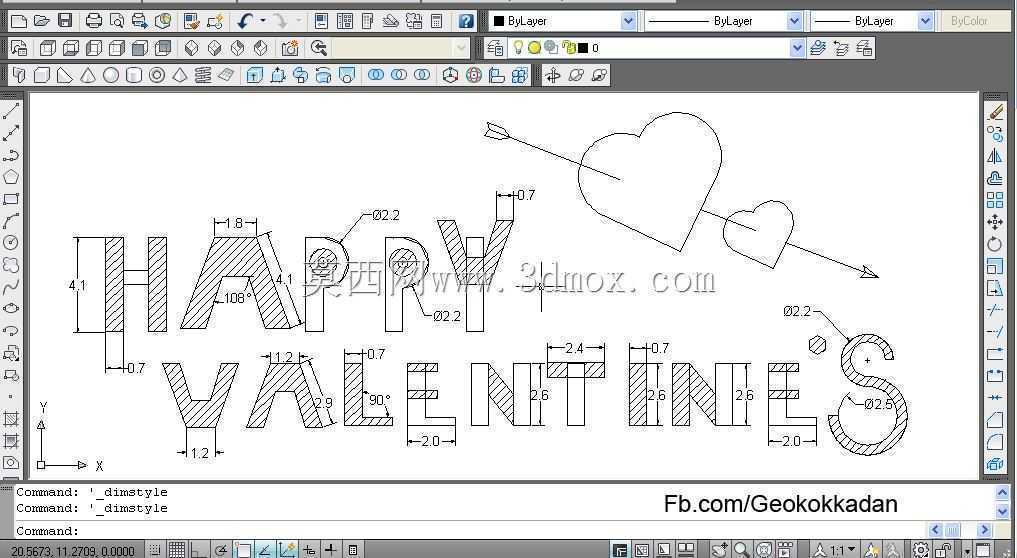Click the coordinates readout 20.5673, 11.2709, 0.0000
Screen dimensions: 1017x558
(73, 552)
